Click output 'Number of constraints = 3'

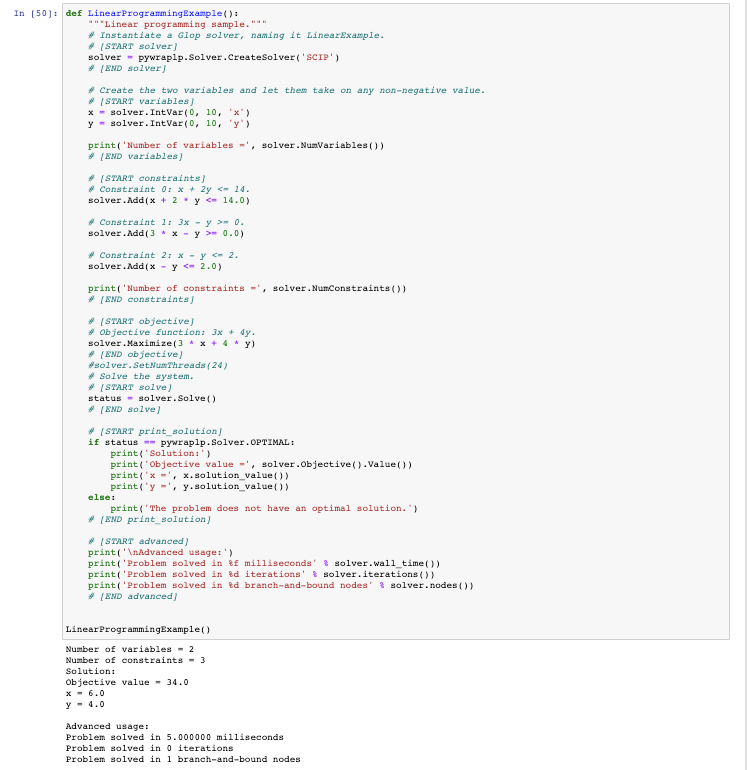pos(136,660)
